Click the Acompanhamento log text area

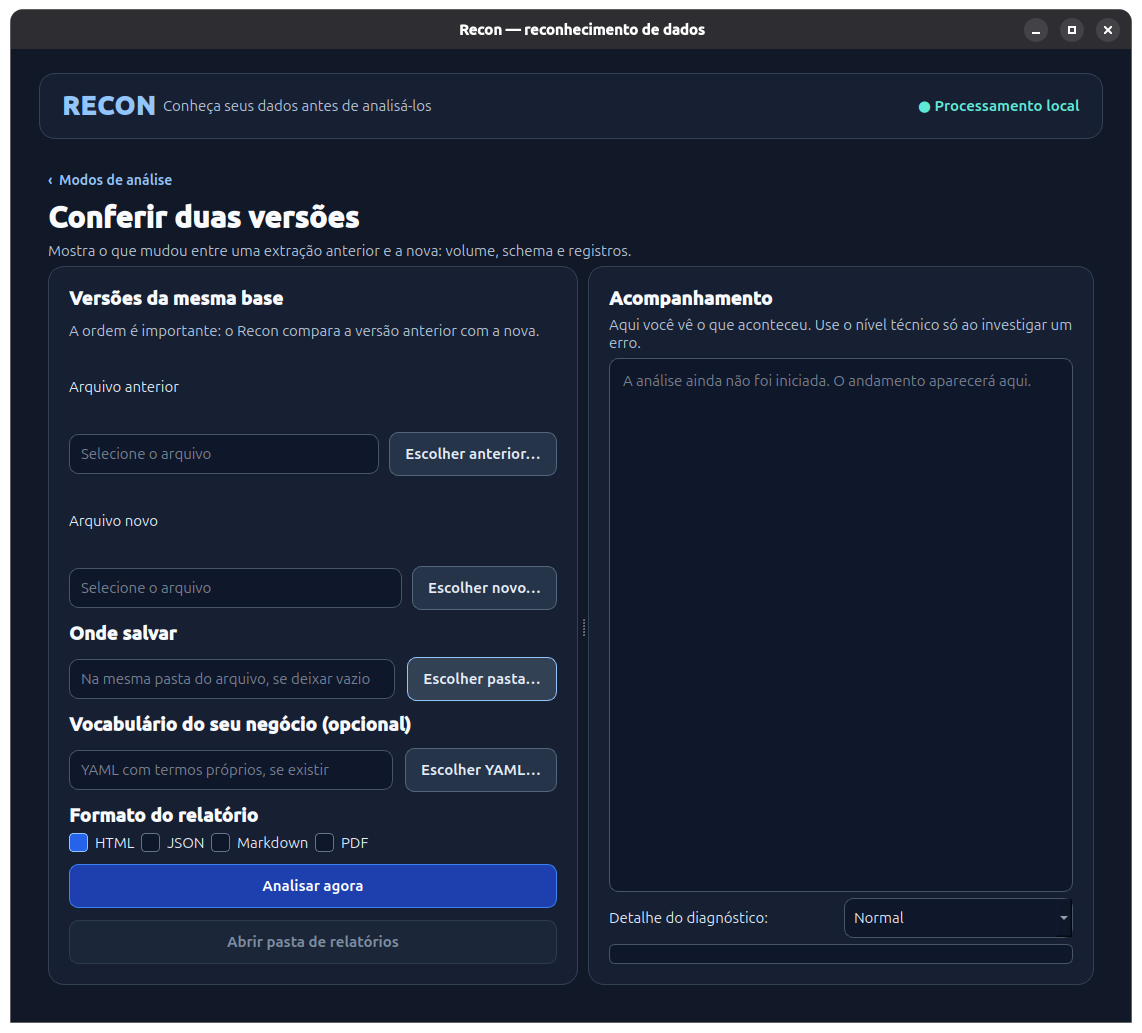pyautogui.click(x=840, y=625)
